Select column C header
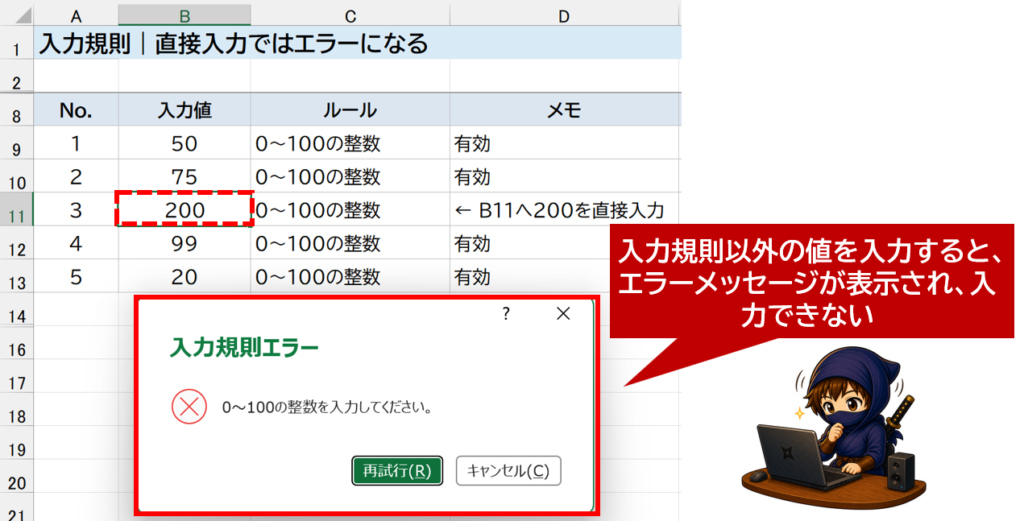The width and height of the screenshot is (1024, 521). 350,16
